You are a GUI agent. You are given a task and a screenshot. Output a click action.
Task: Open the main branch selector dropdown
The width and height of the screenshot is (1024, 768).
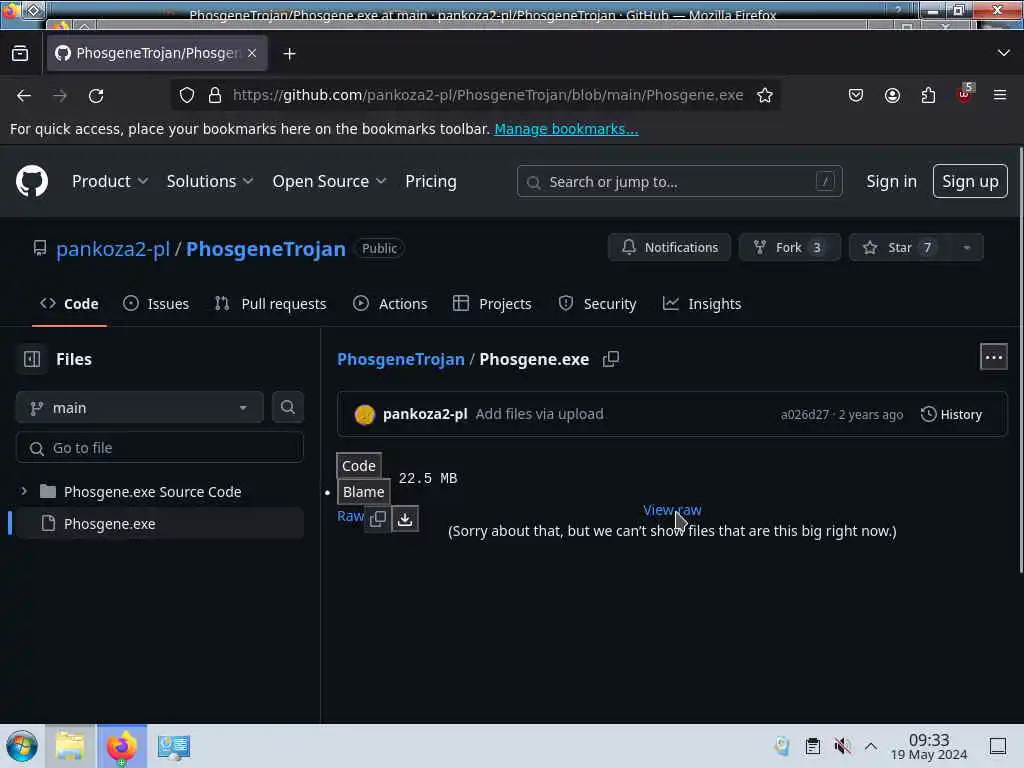pyautogui.click(x=140, y=408)
